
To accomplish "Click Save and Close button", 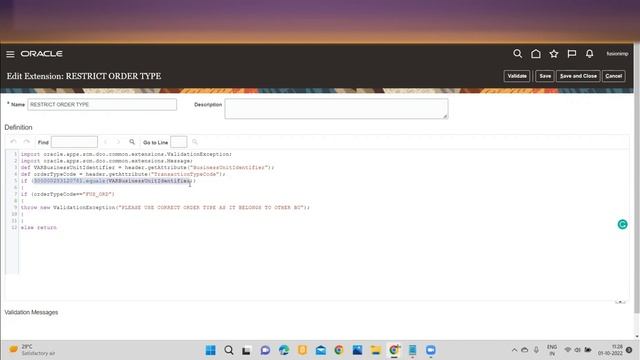I will coord(578,76).
